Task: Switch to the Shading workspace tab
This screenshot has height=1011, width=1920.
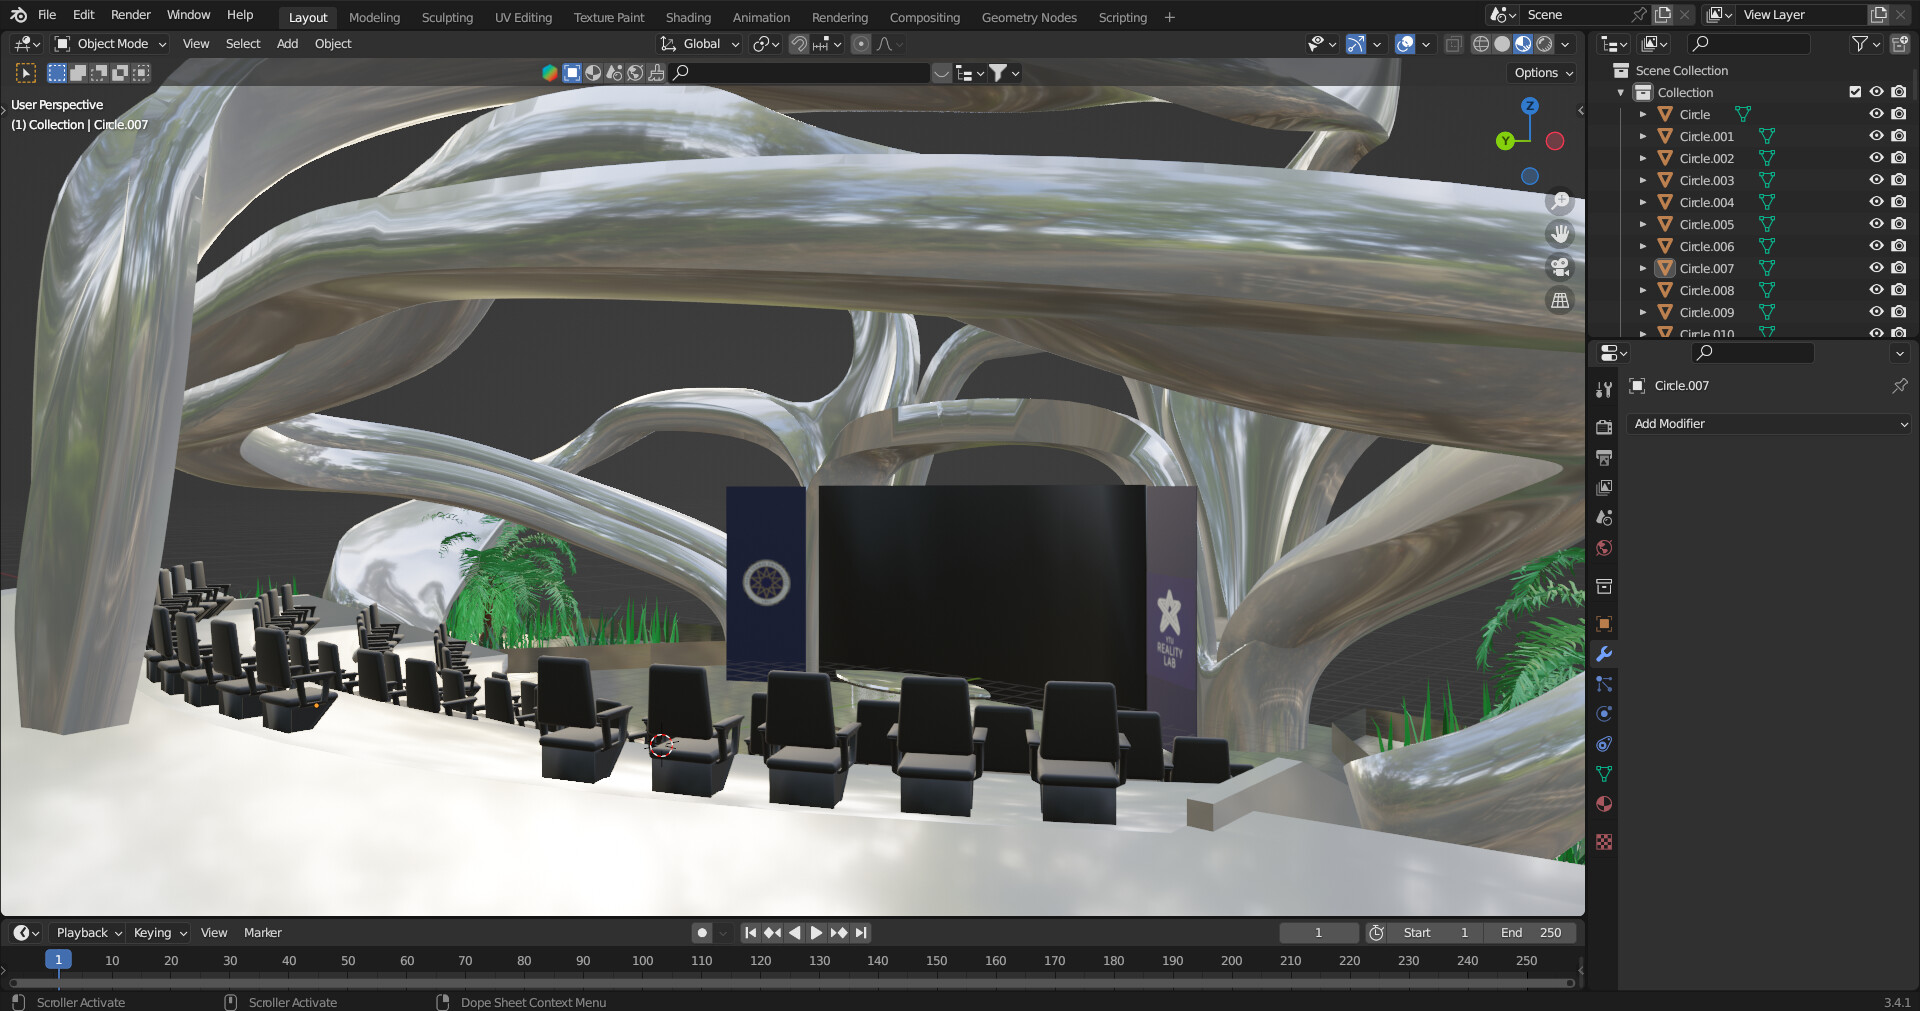Action: tap(688, 17)
